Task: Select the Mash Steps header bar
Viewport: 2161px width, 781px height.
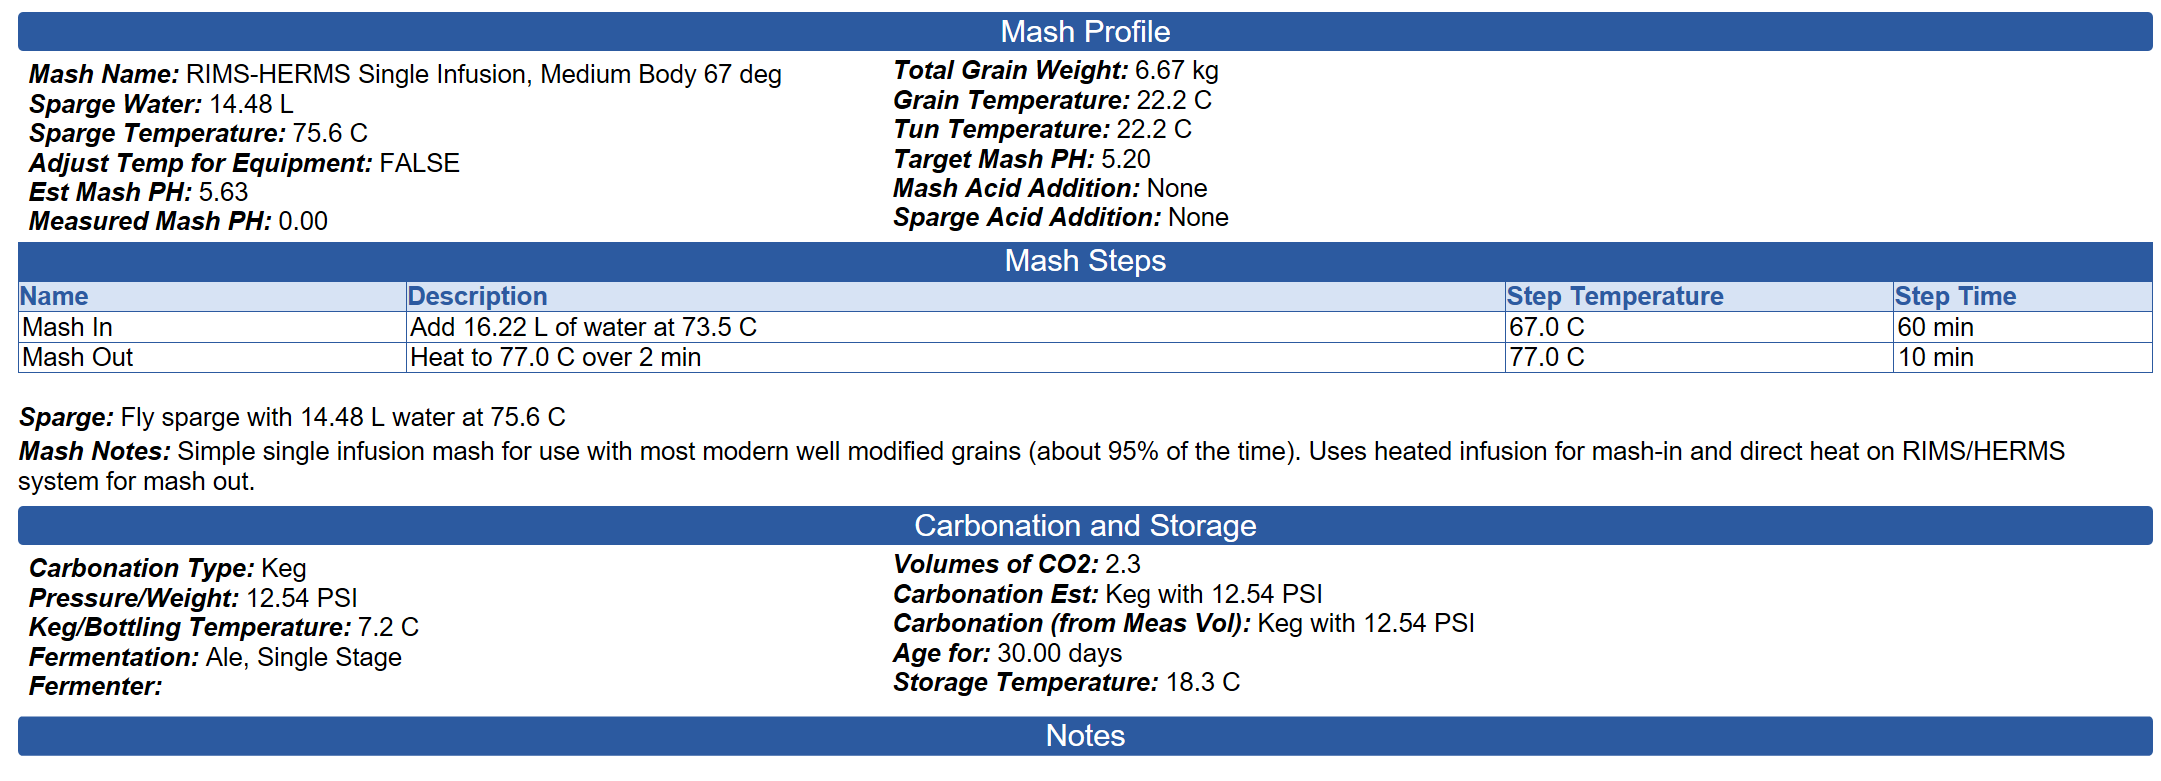Action: [1085, 261]
